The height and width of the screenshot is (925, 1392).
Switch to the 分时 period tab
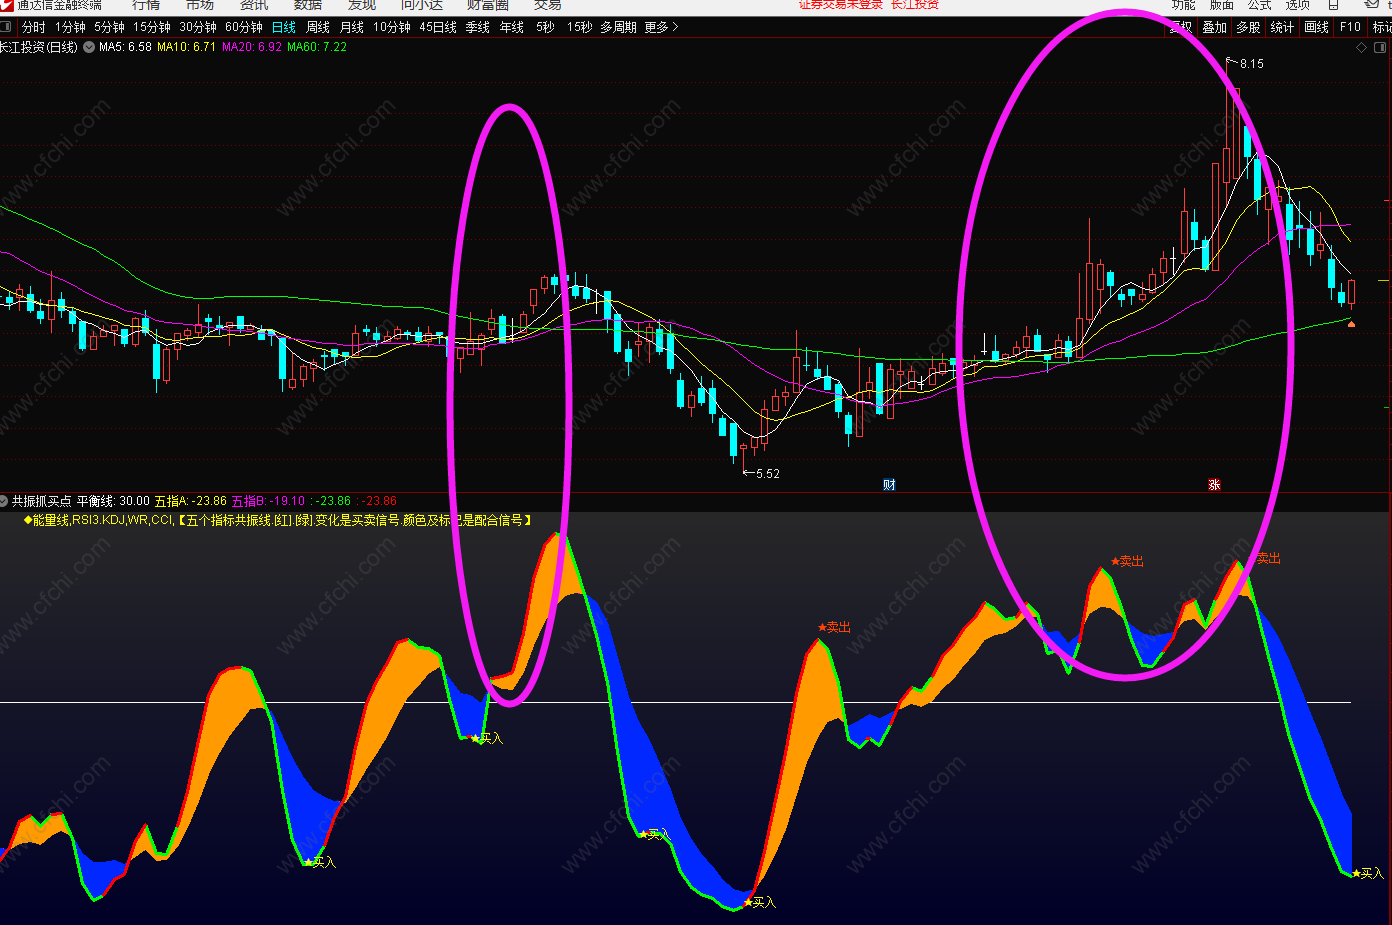34,27
